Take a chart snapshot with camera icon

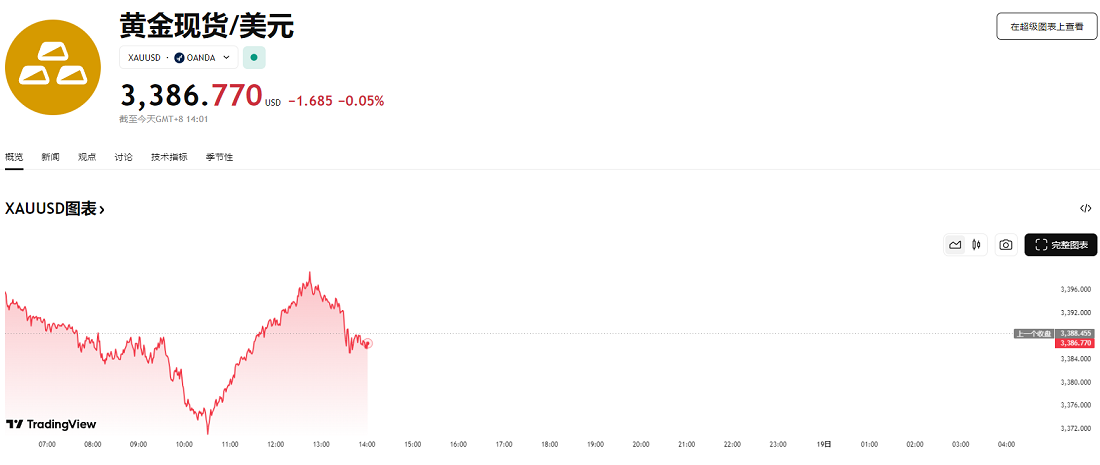click(x=1006, y=245)
